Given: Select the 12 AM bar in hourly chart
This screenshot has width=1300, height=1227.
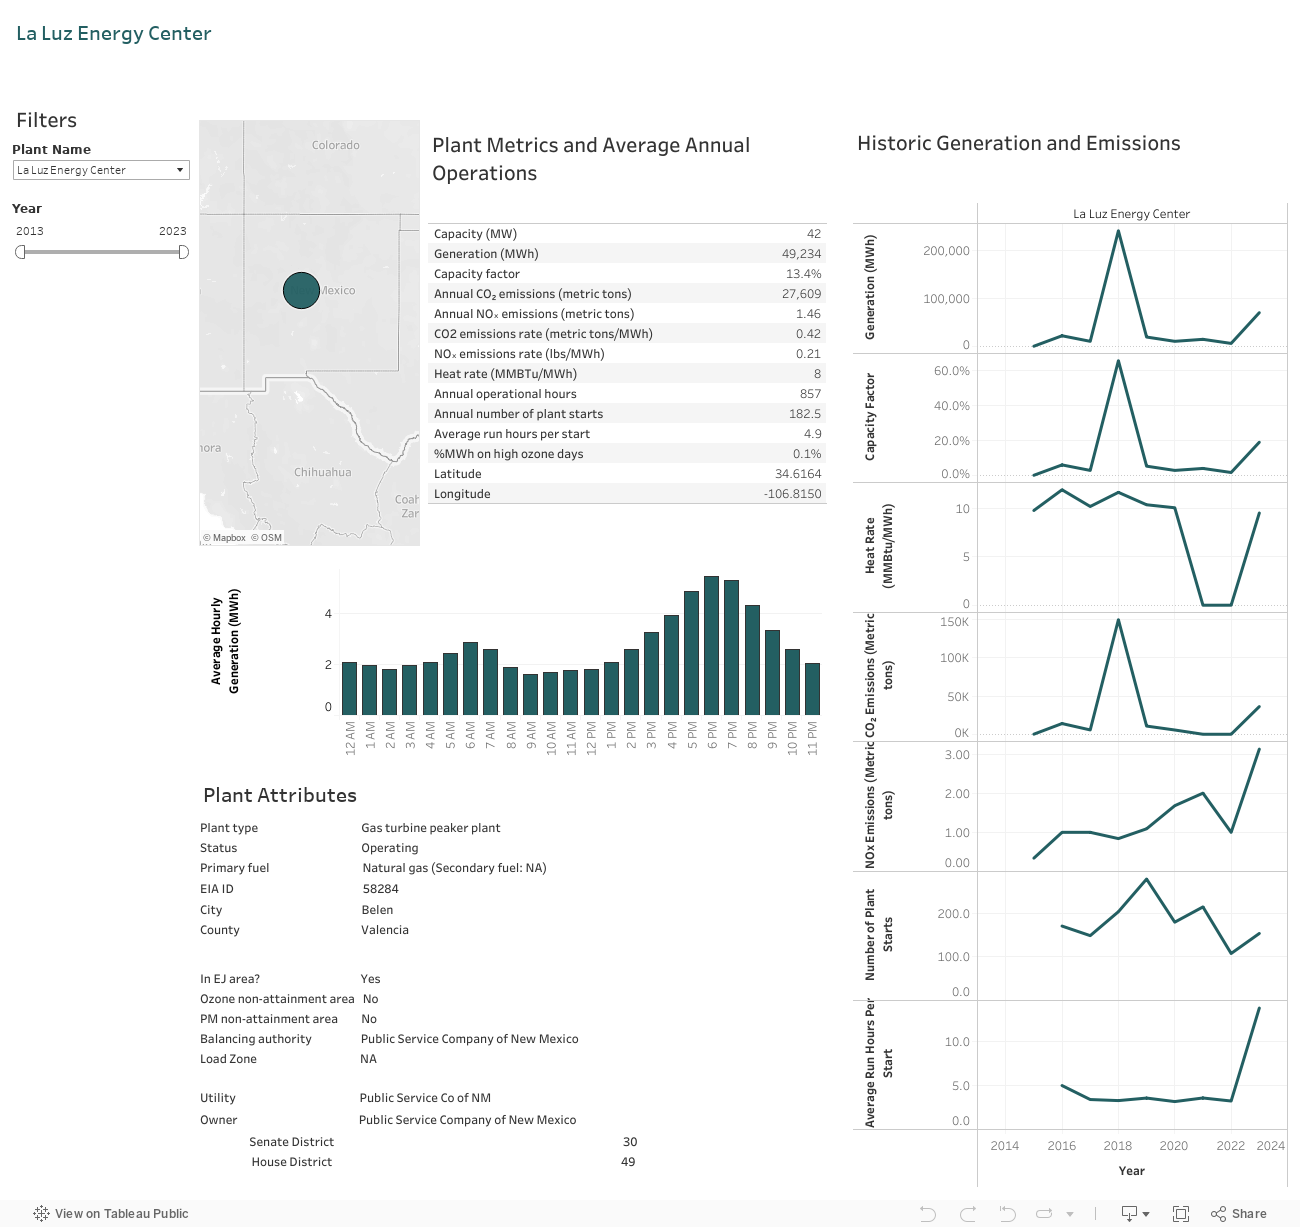Looking at the screenshot, I should (x=350, y=688).
